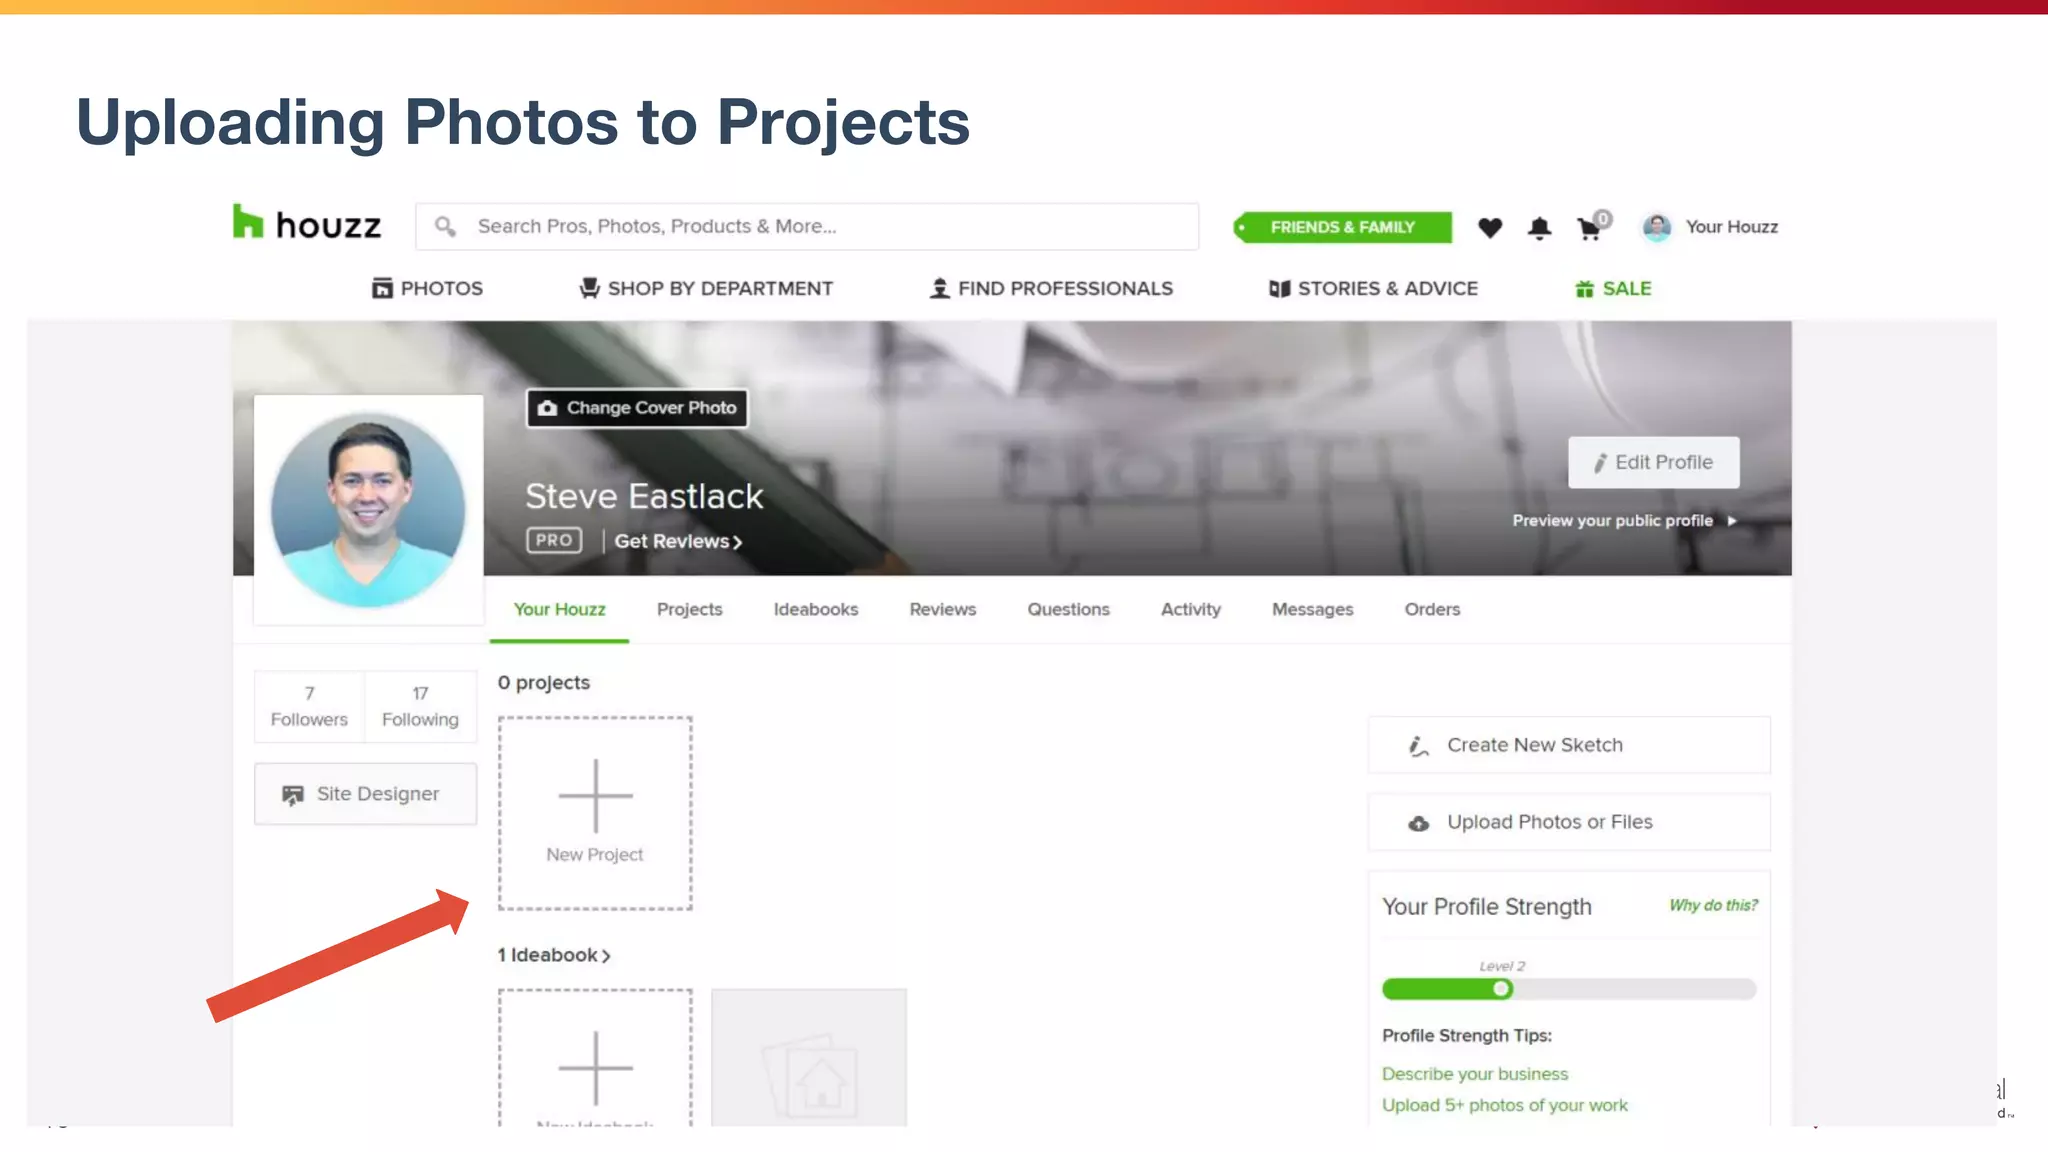Click the PRO badge
Screen dimensions: 2048x1152
point(554,540)
